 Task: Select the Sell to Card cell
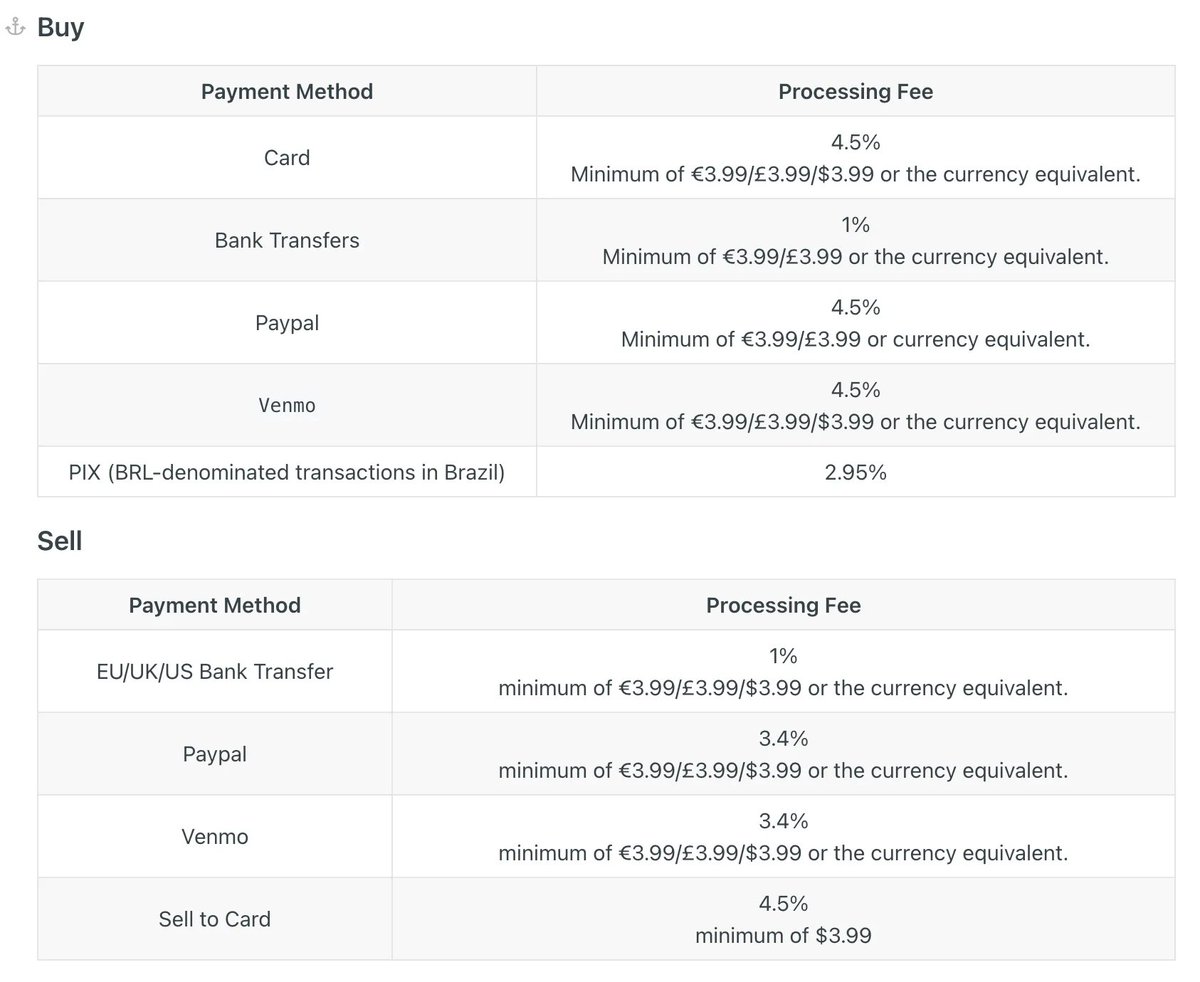pyautogui.click(x=215, y=919)
